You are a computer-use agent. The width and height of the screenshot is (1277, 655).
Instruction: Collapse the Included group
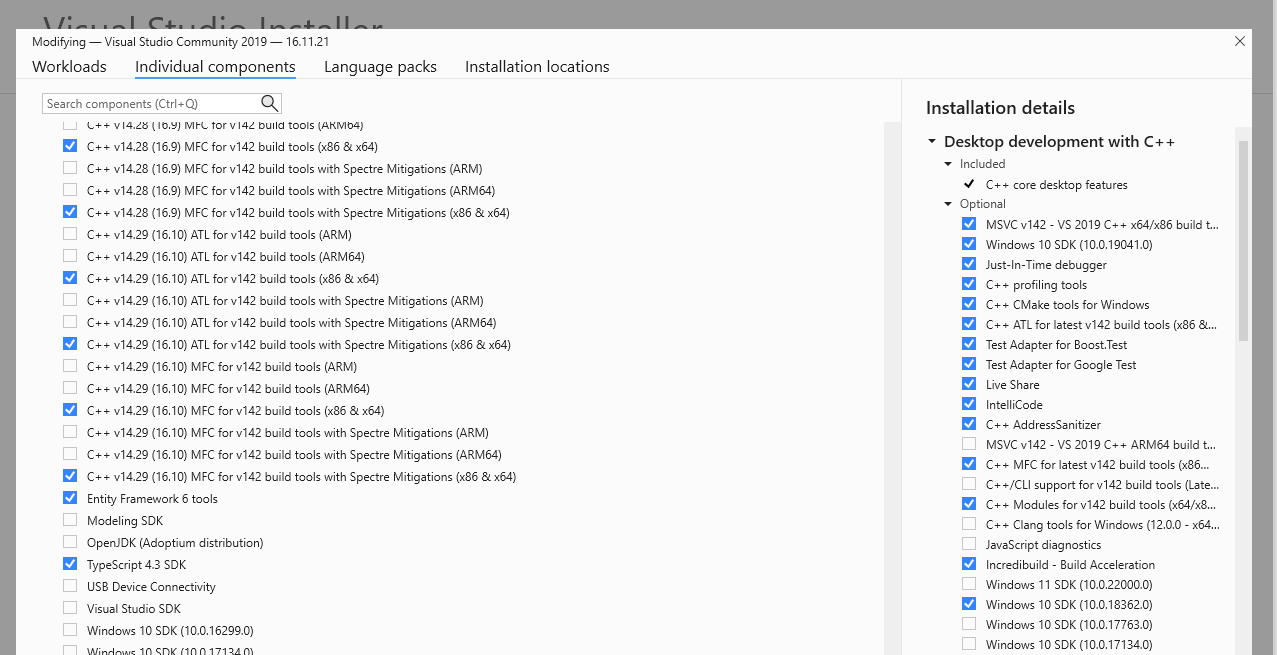(x=949, y=164)
